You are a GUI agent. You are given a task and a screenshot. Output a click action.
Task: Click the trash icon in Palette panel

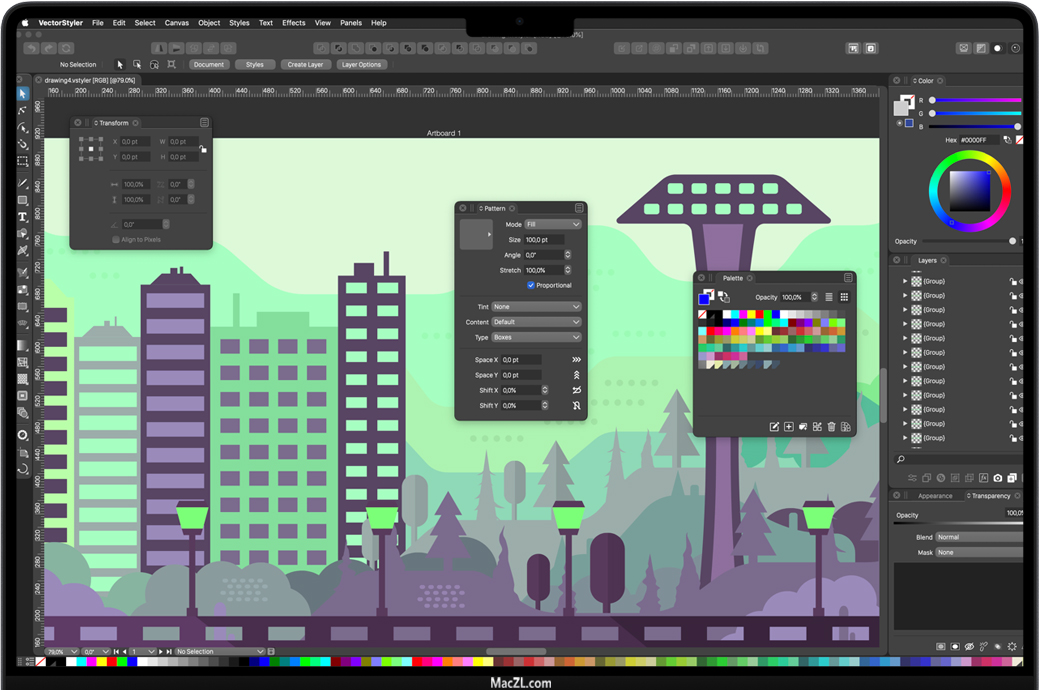831,427
